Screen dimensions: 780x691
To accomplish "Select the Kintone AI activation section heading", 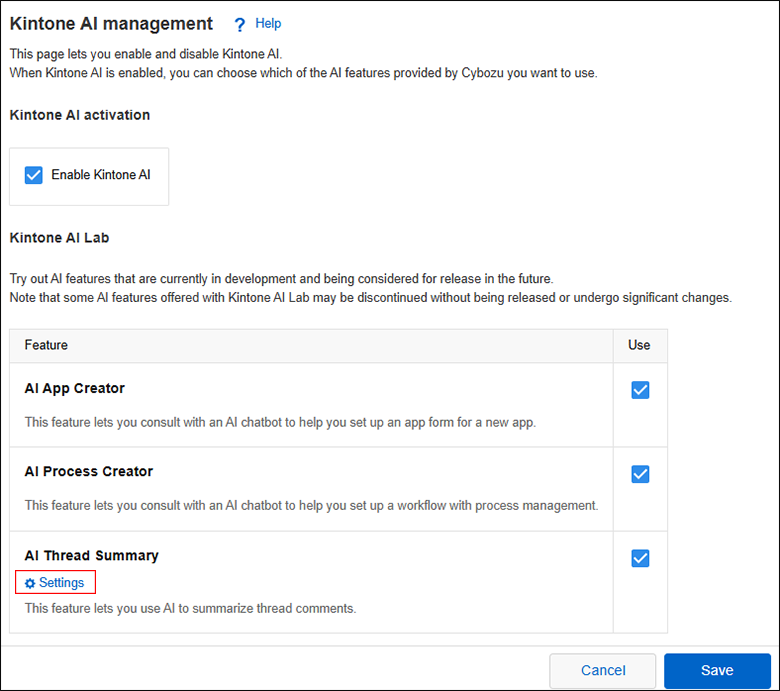I will click(80, 115).
